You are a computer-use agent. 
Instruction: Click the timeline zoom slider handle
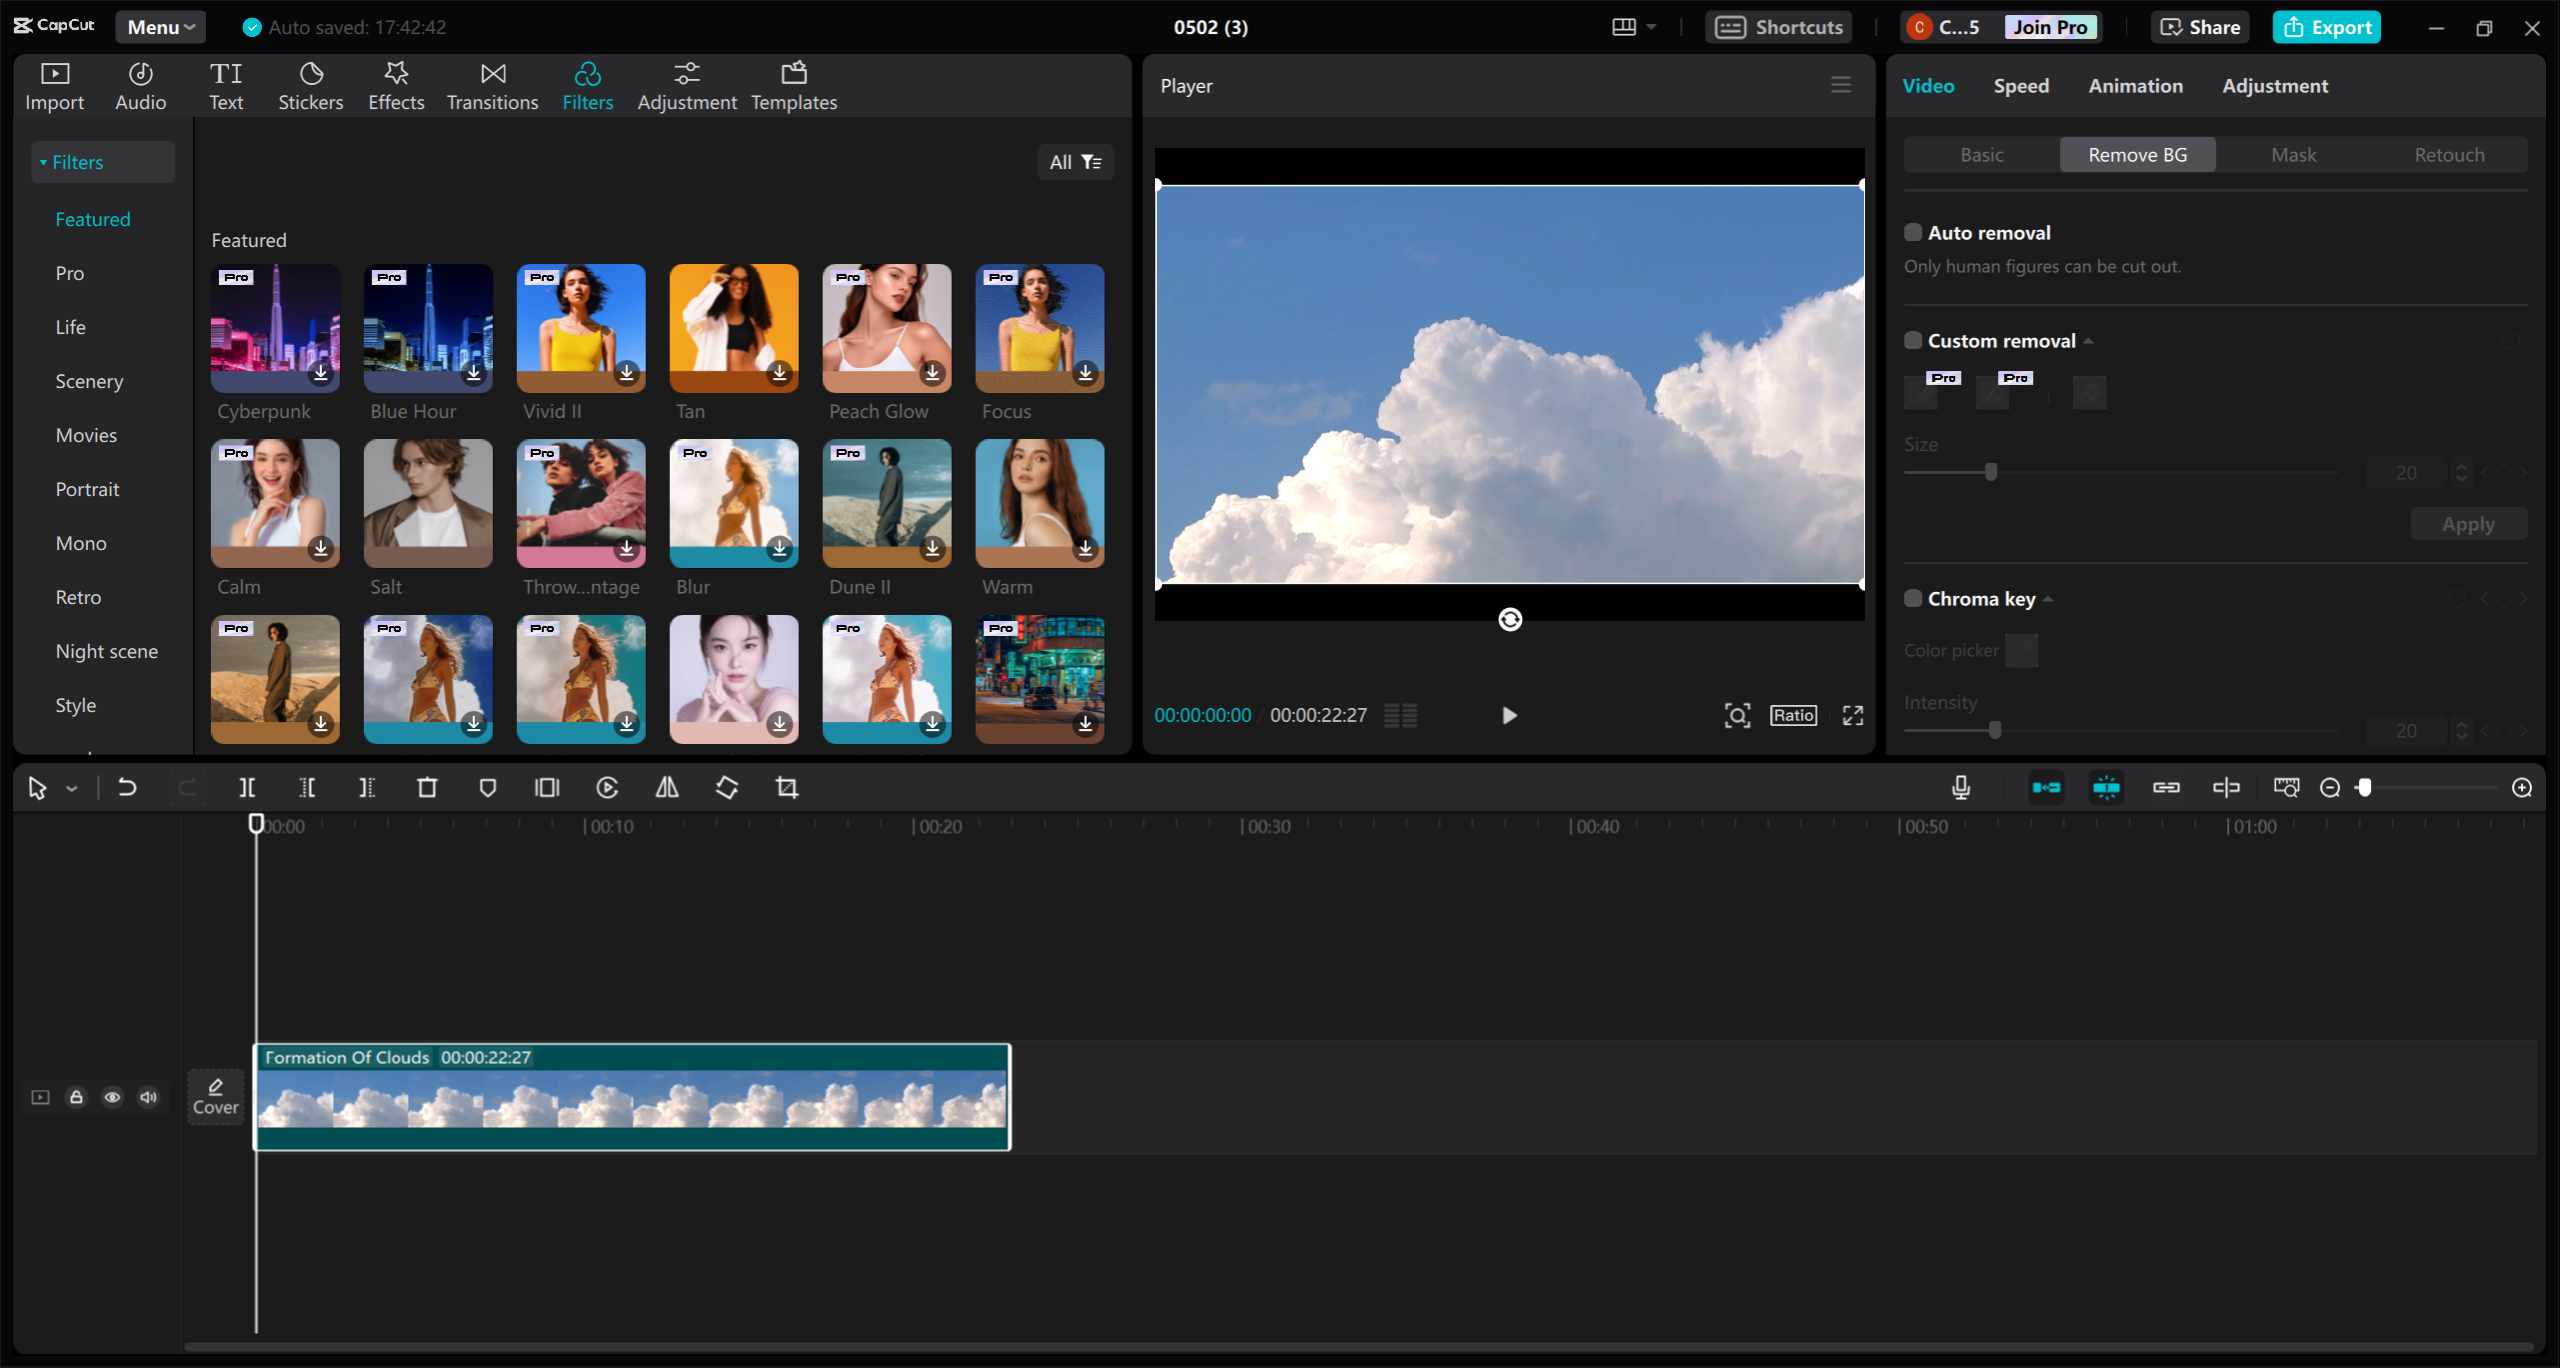click(x=2365, y=788)
